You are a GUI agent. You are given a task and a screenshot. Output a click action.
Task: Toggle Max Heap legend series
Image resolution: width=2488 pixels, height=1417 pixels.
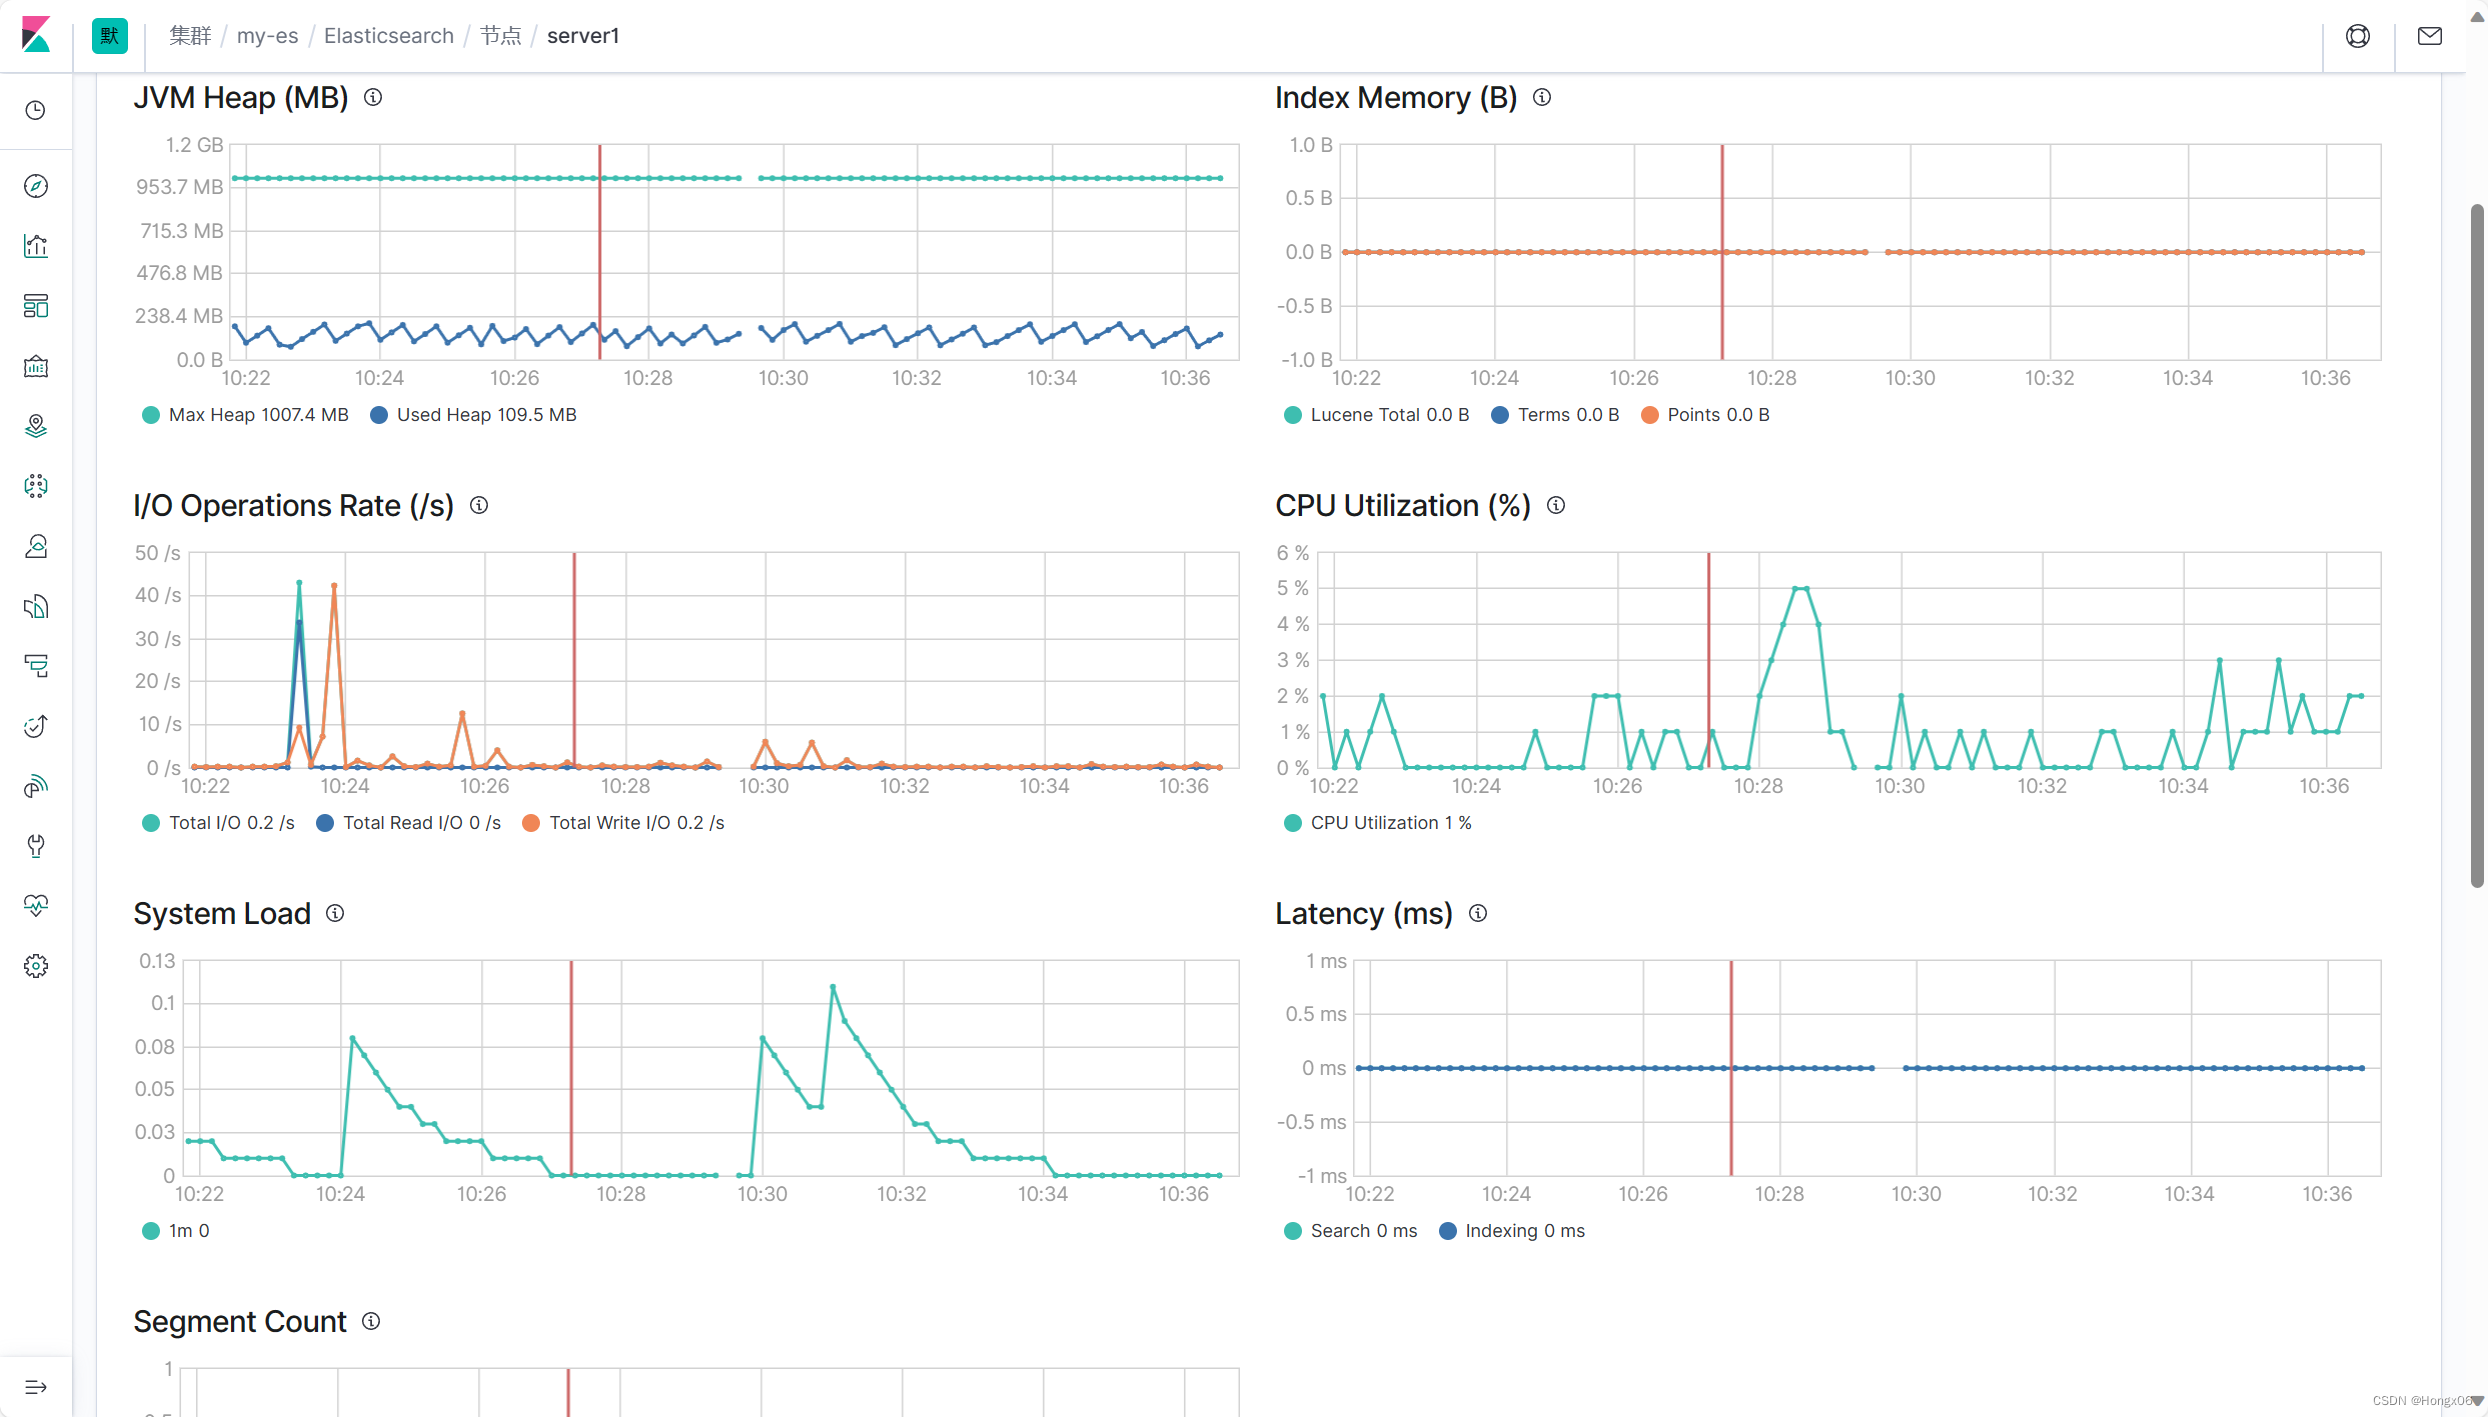[245, 415]
